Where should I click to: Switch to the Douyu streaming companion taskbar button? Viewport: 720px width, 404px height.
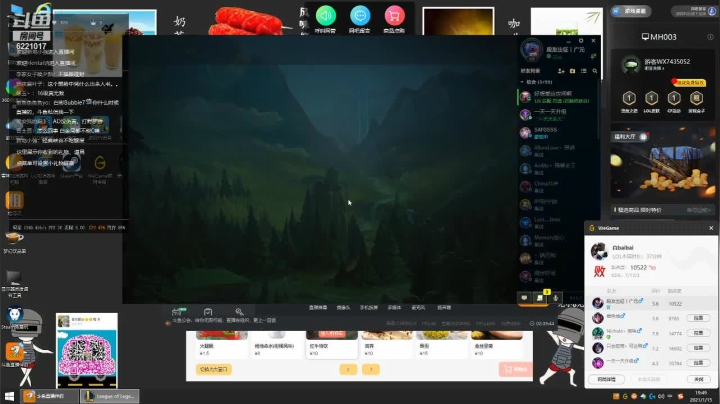(50, 396)
